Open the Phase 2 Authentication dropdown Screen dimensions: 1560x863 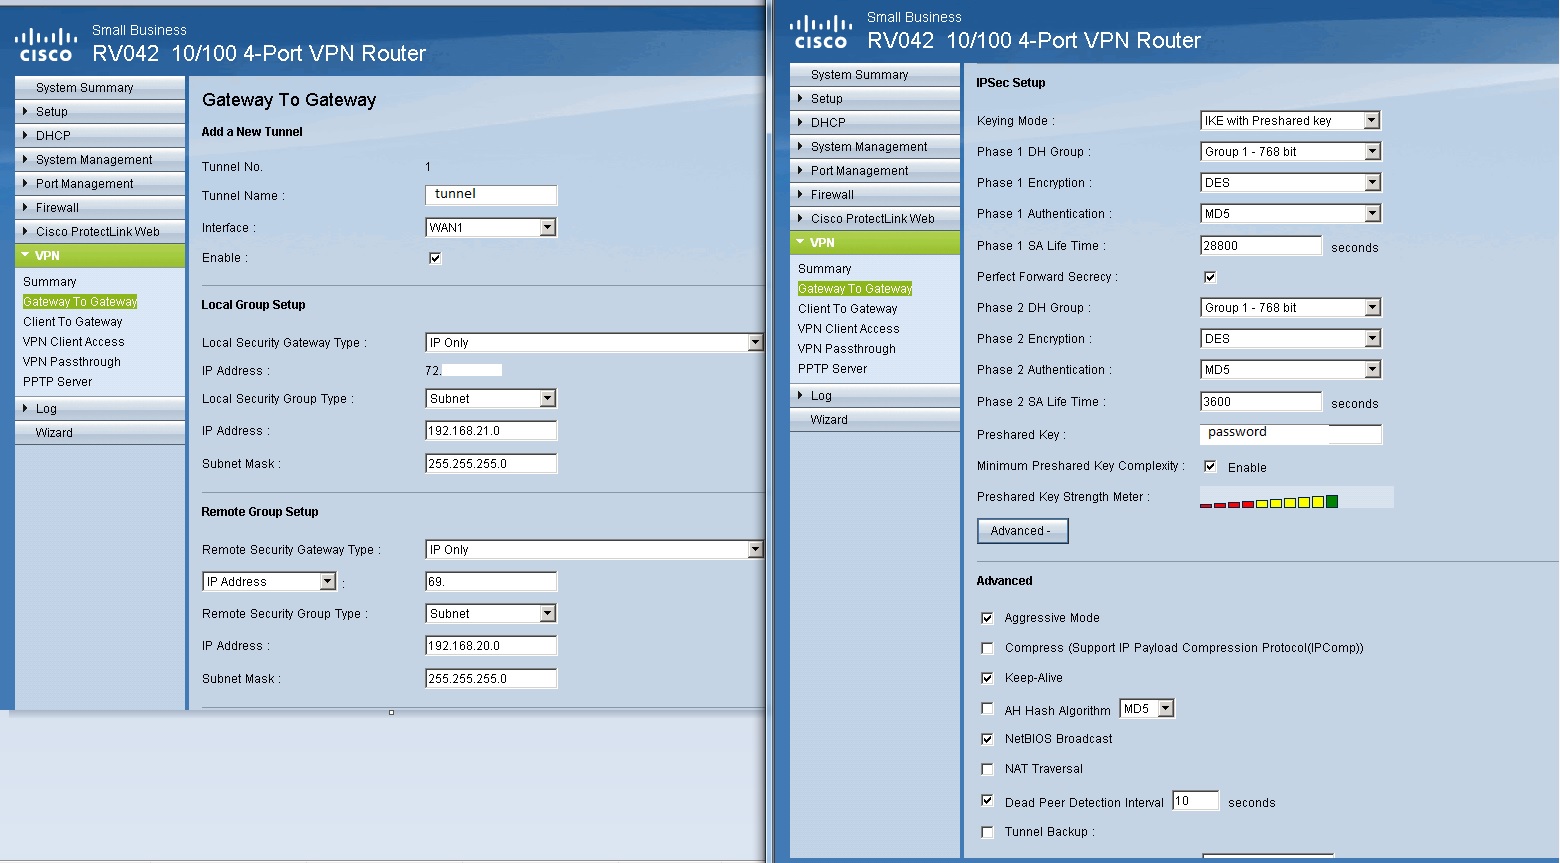click(x=1290, y=369)
